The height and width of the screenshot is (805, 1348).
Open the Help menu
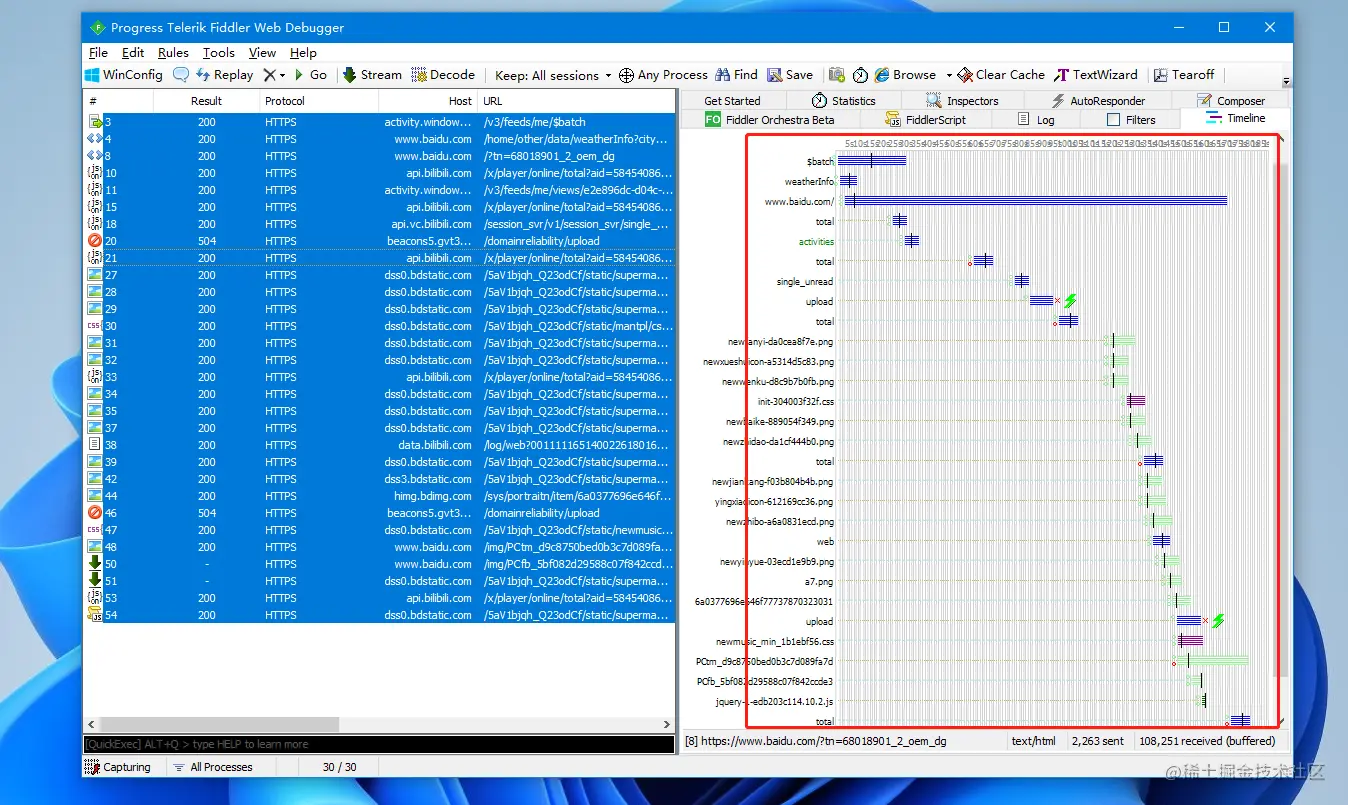point(303,53)
